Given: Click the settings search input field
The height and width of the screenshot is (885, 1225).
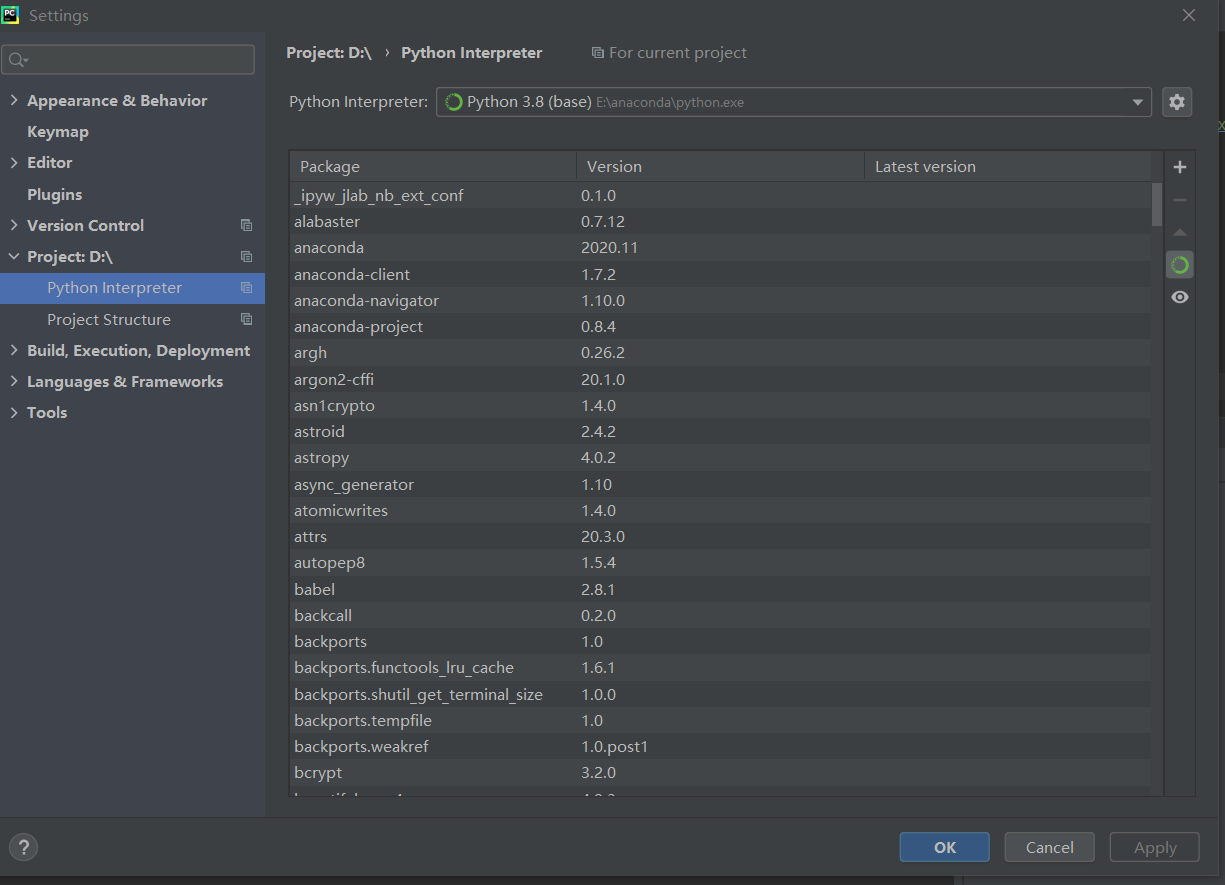Looking at the screenshot, I should pyautogui.click(x=128, y=60).
